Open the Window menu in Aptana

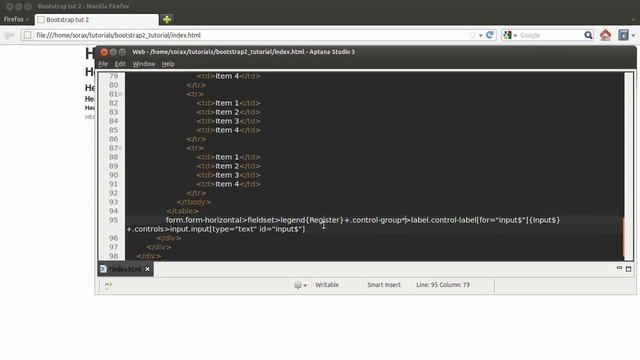point(144,64)
